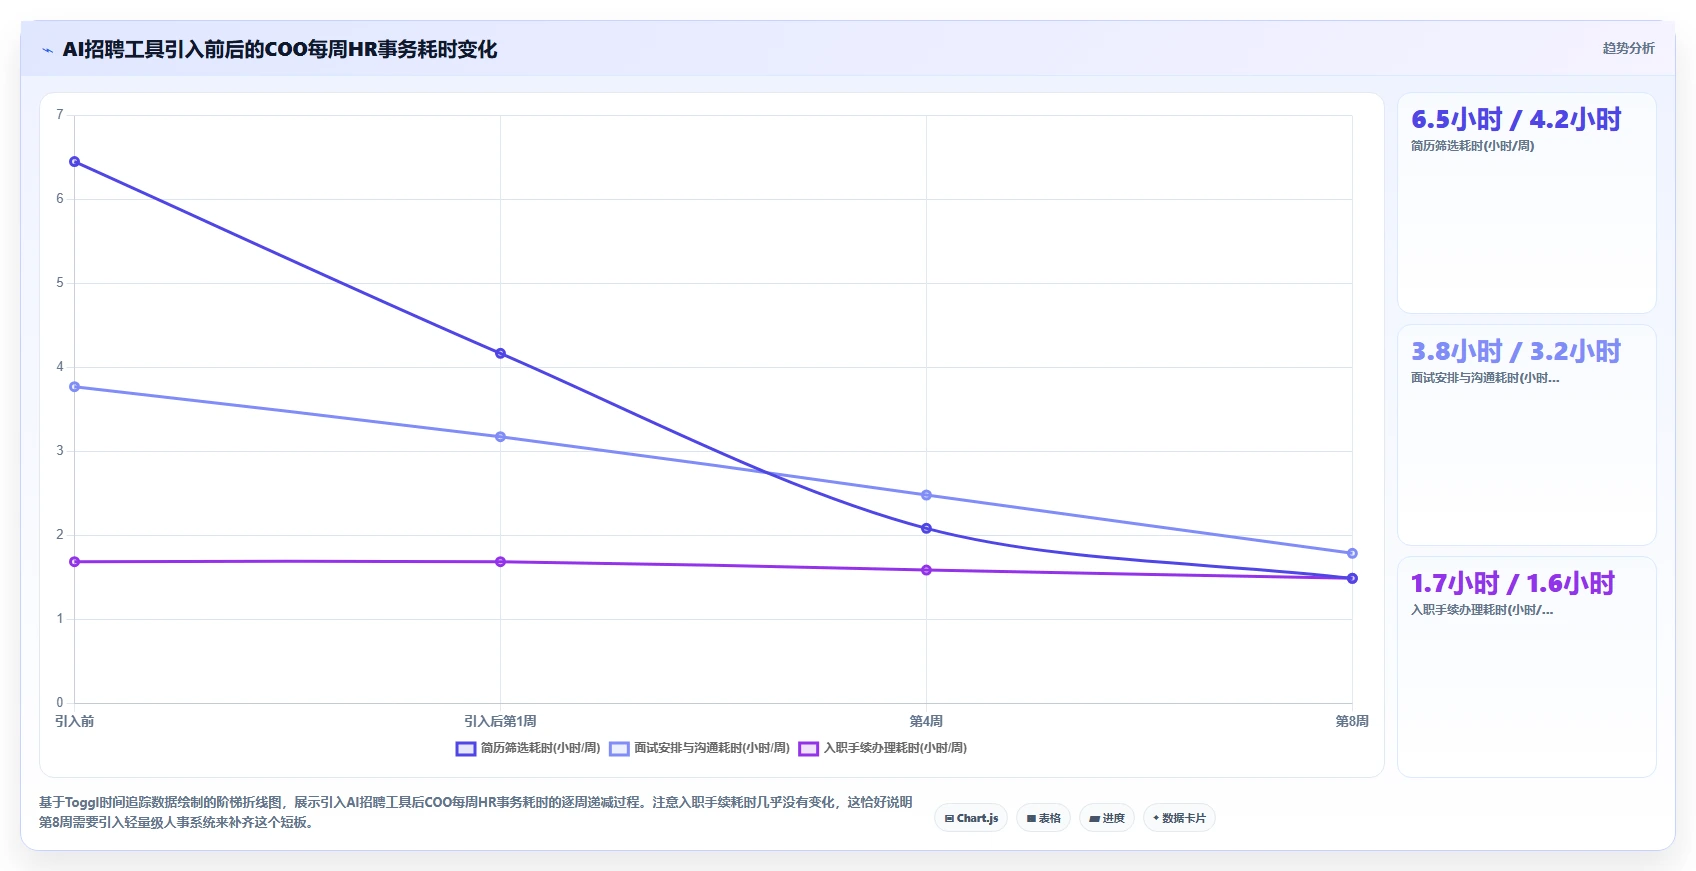Toggle 简历筛选耗时 legend series
This screenshot has width=1696, height=871.
(528, 748)
